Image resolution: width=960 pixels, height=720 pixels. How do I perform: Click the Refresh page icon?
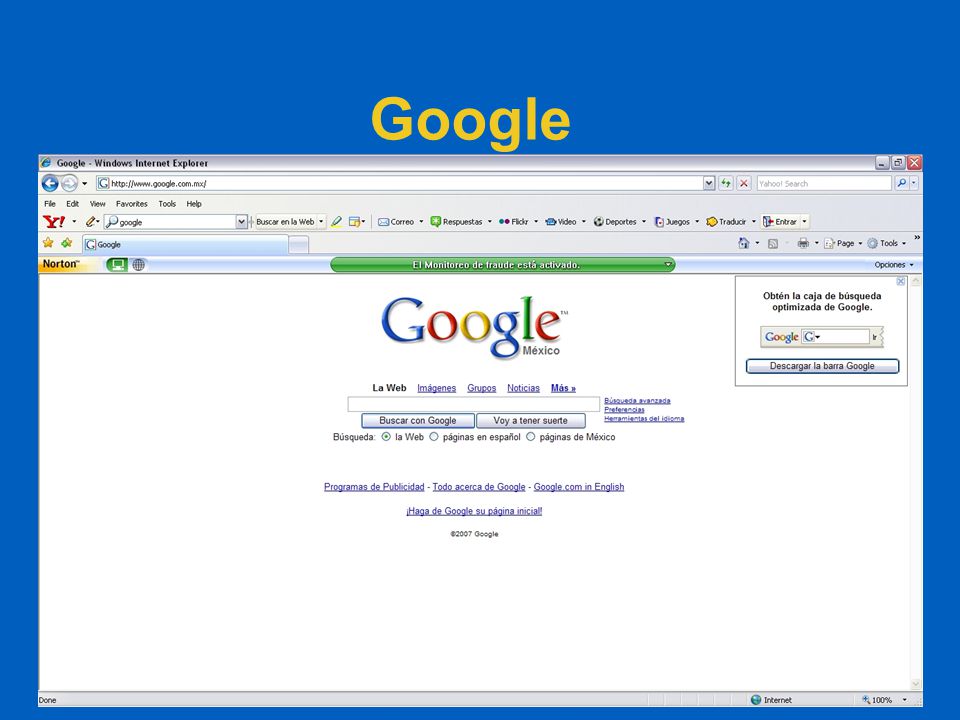[x=726, y=183]
